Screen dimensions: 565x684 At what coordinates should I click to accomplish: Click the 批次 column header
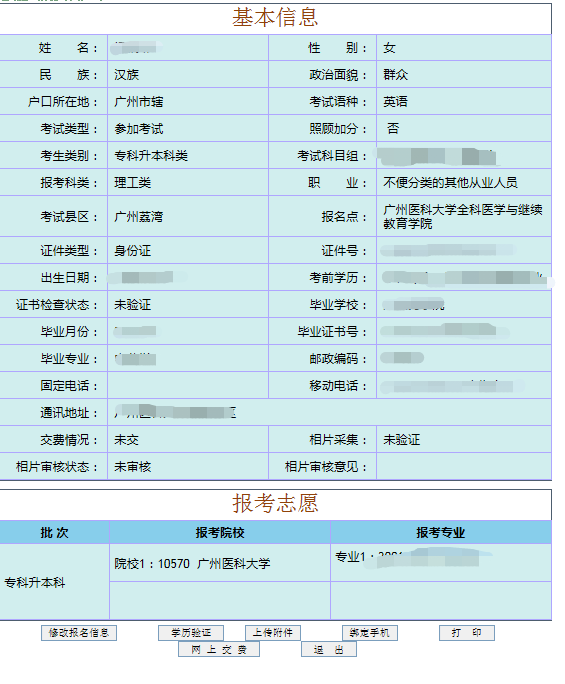55,533
